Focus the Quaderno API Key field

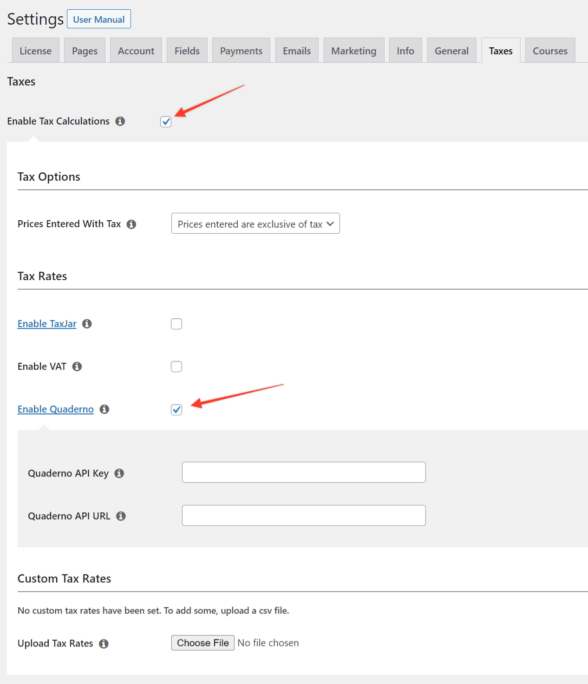pyautogui.click(x=304, y=472)
